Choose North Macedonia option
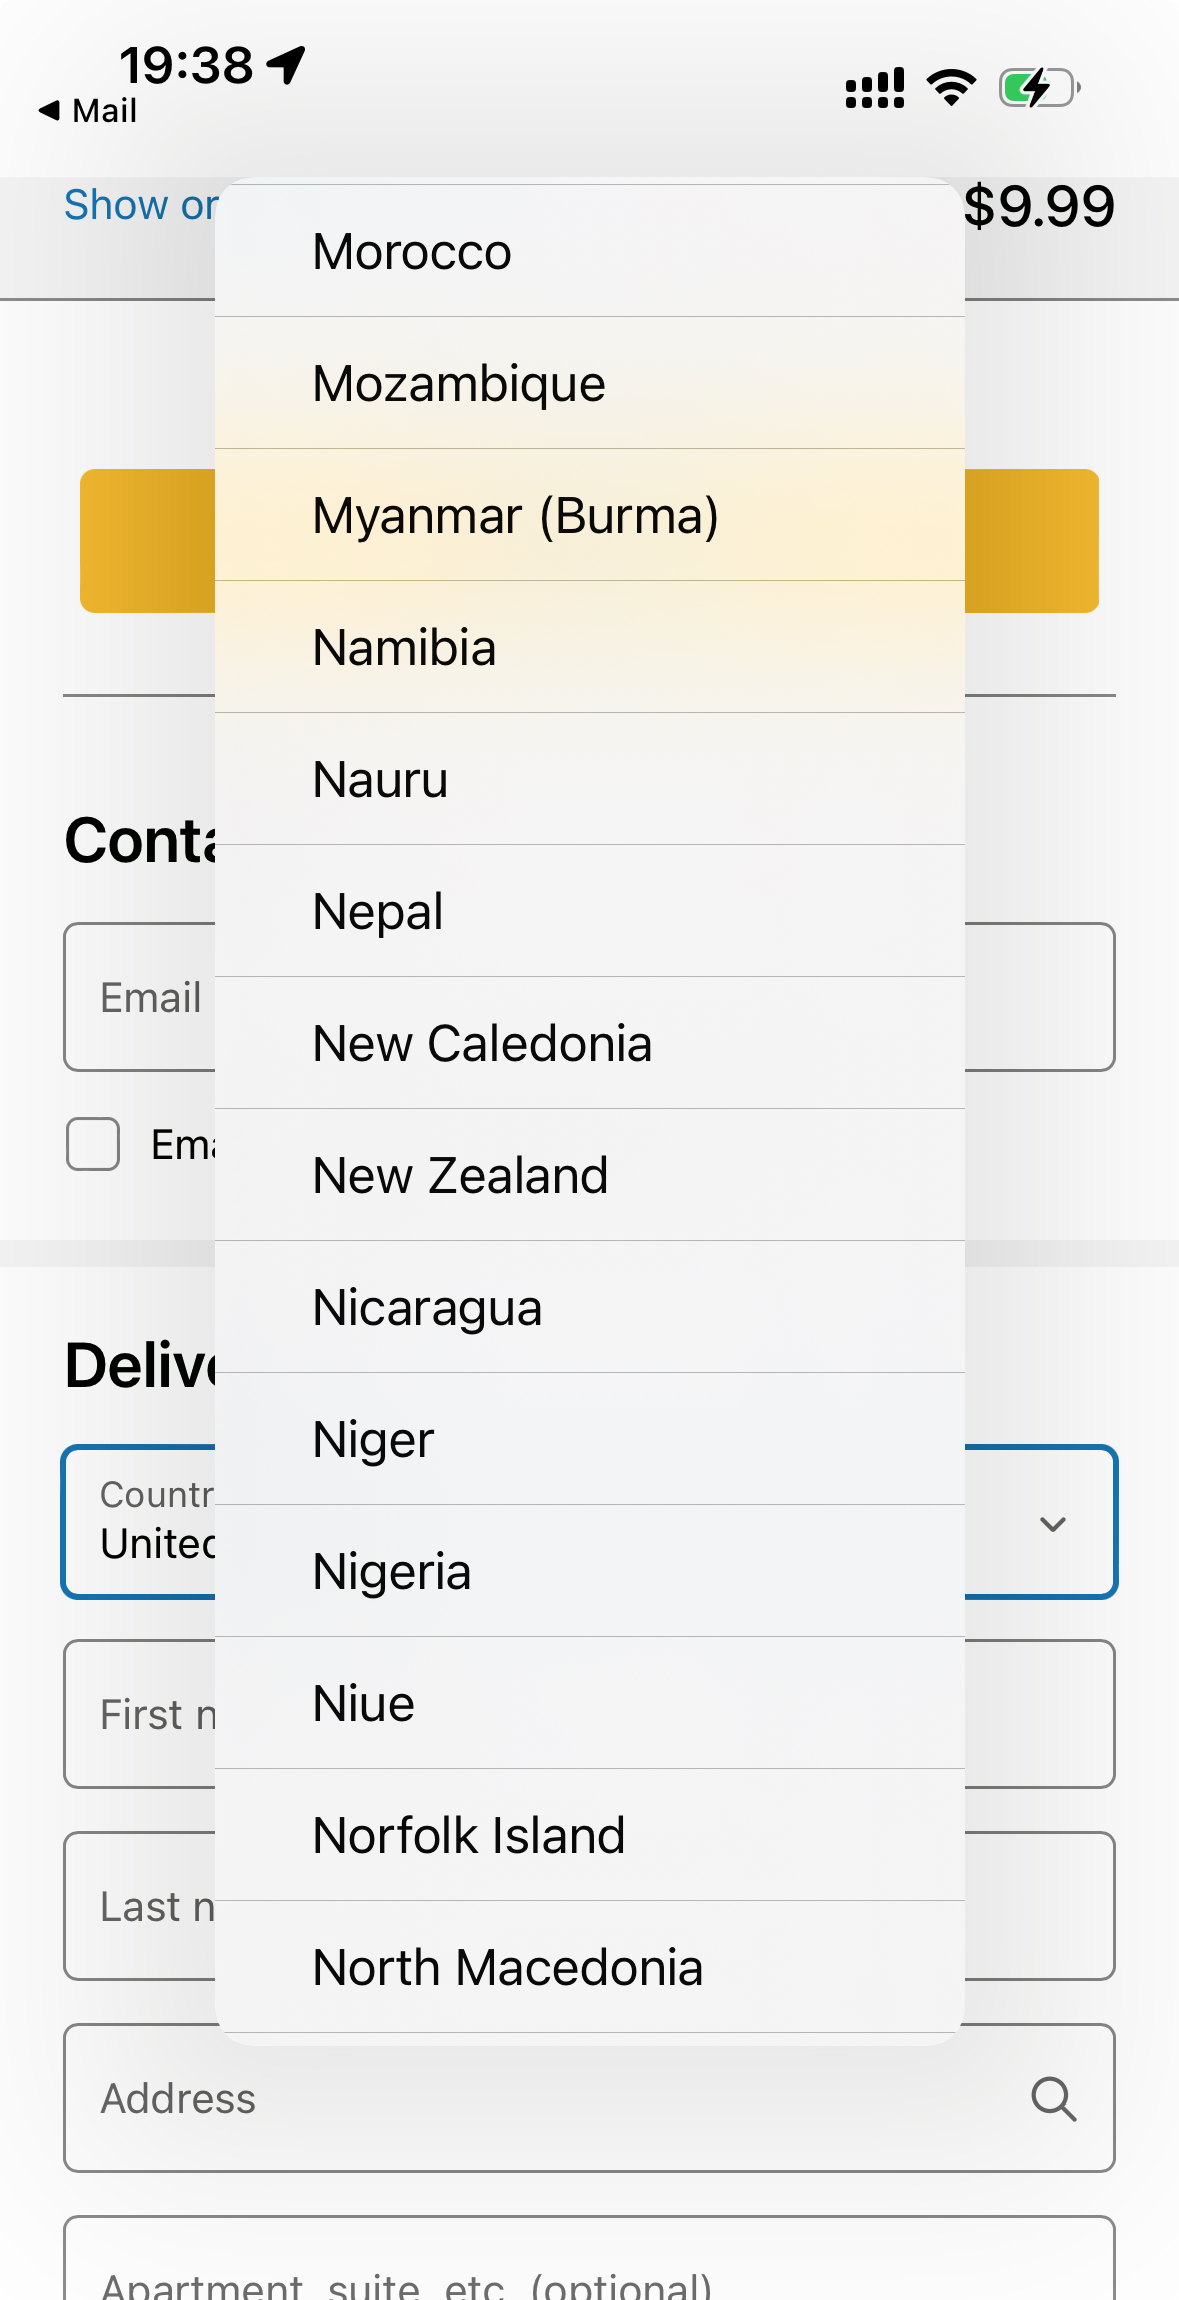The image size is (1179, 2300). 589,1967
